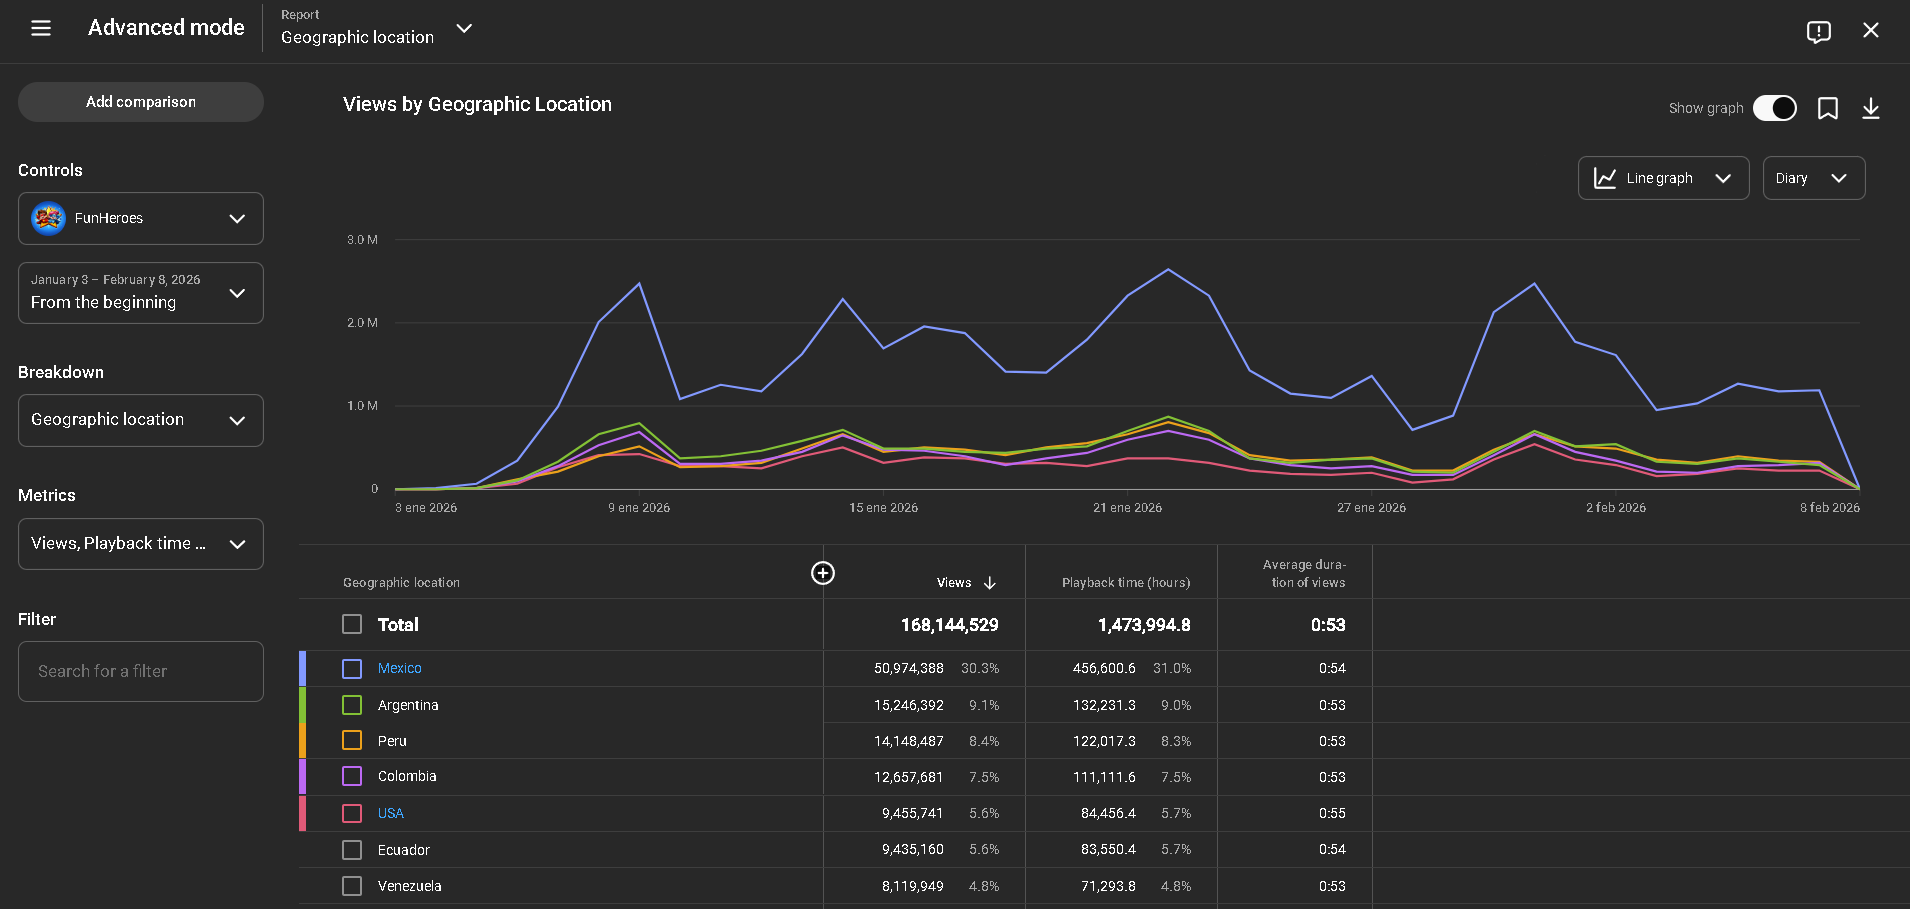Click the bookmark save report icon
1910x909 pixels.
coord(1827,108)
